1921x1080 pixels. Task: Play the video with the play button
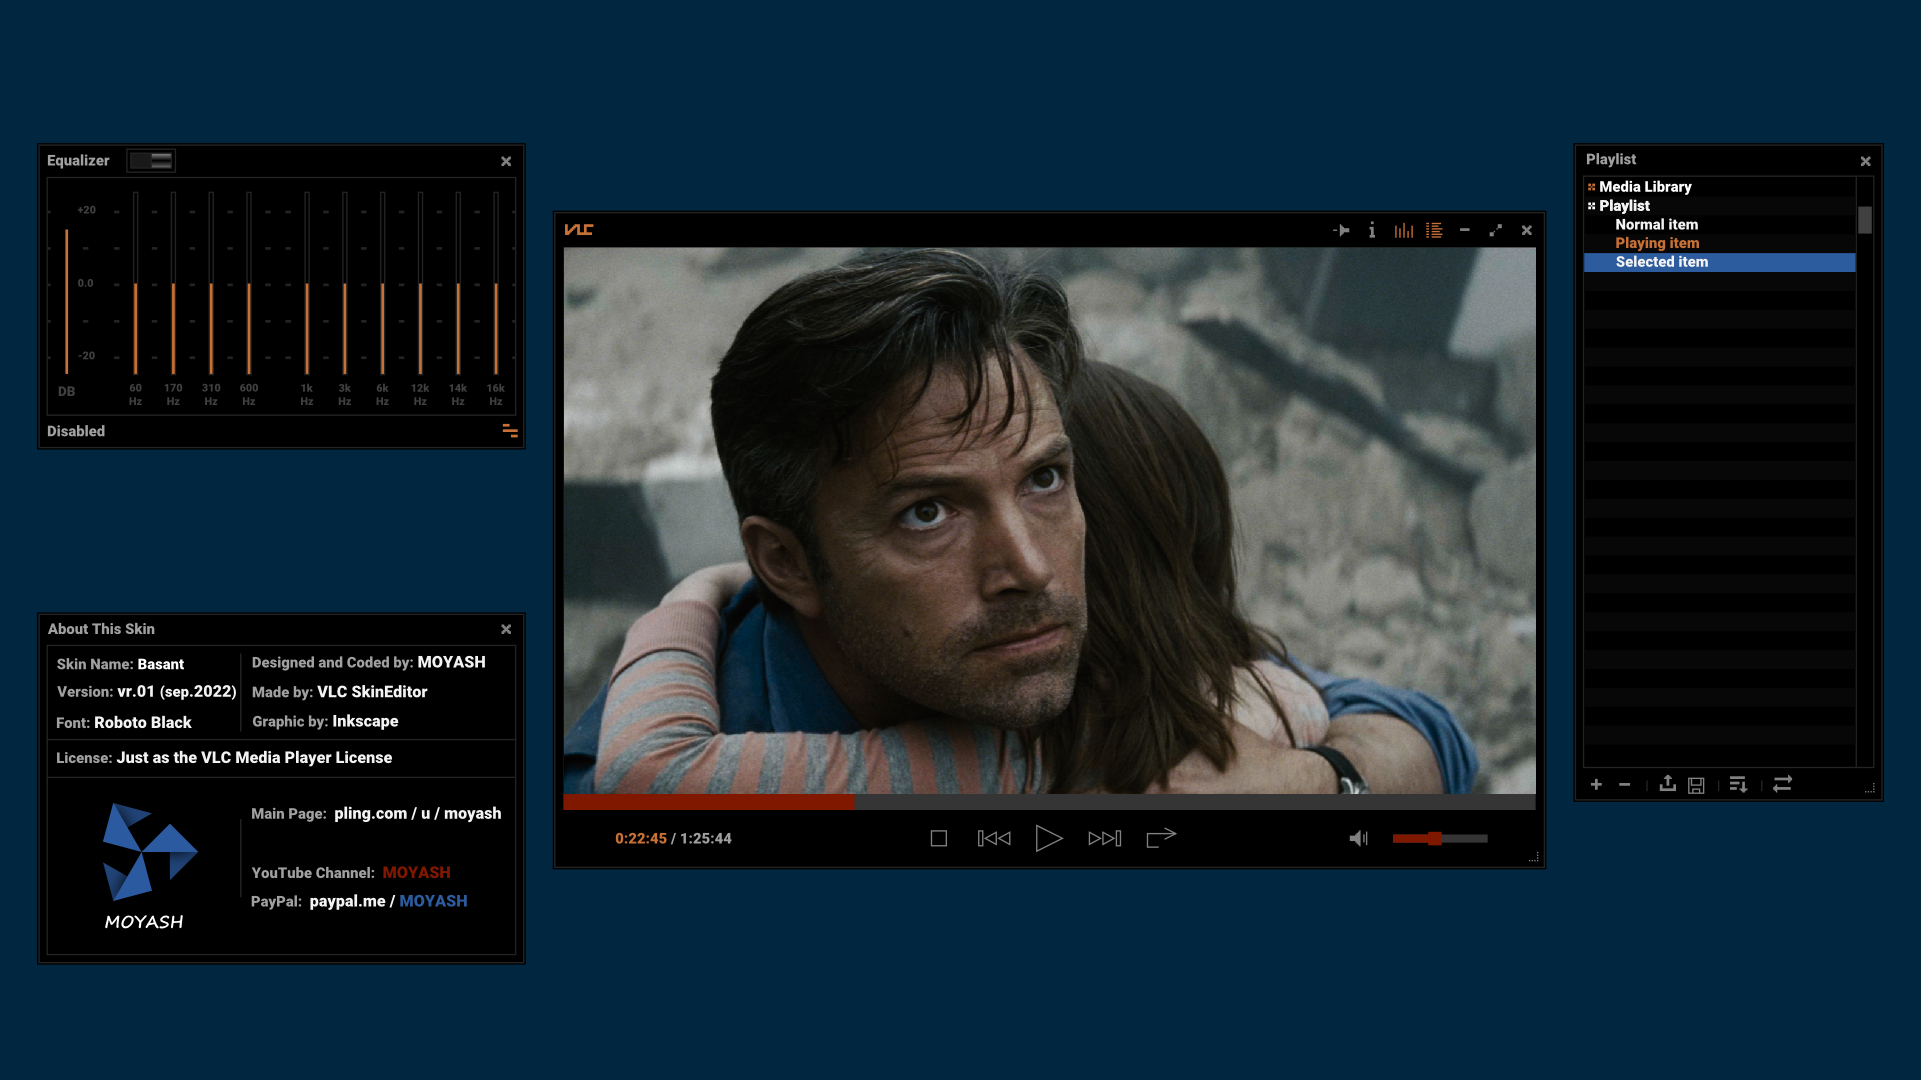(x=1049, y=838)
